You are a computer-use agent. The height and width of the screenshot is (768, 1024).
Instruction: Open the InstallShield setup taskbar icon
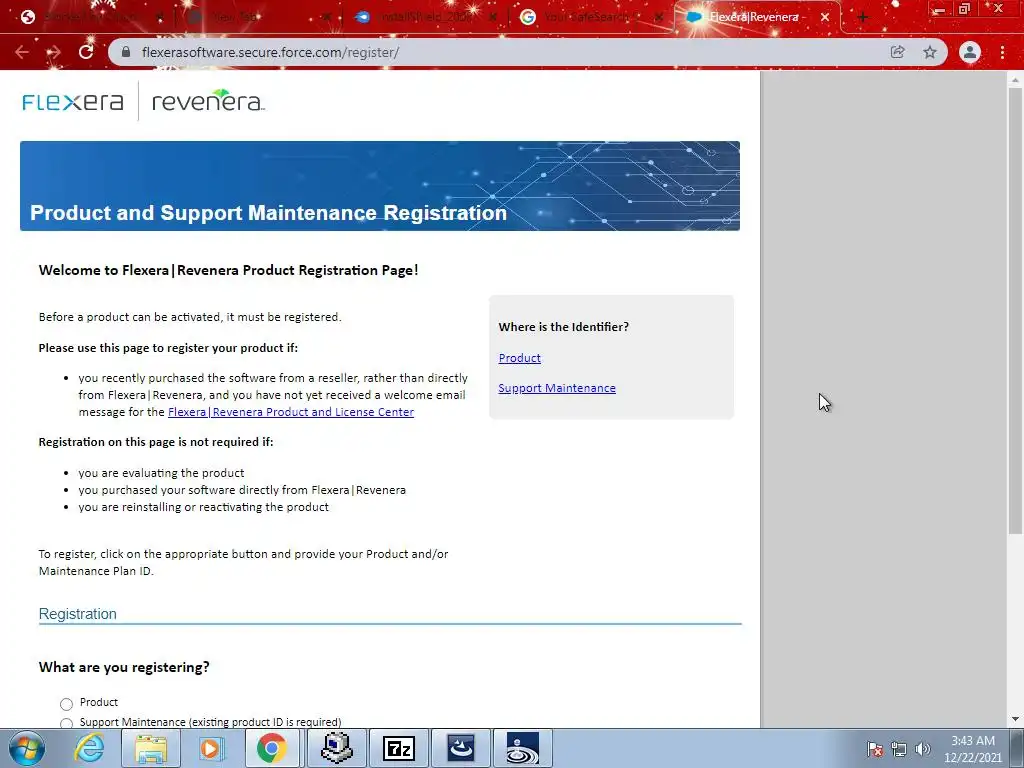tap(461, 748)
